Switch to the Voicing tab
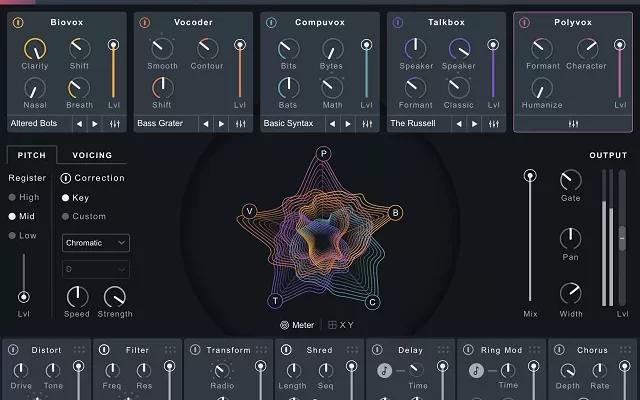This screenshot has width=640, height=400. 92,155
